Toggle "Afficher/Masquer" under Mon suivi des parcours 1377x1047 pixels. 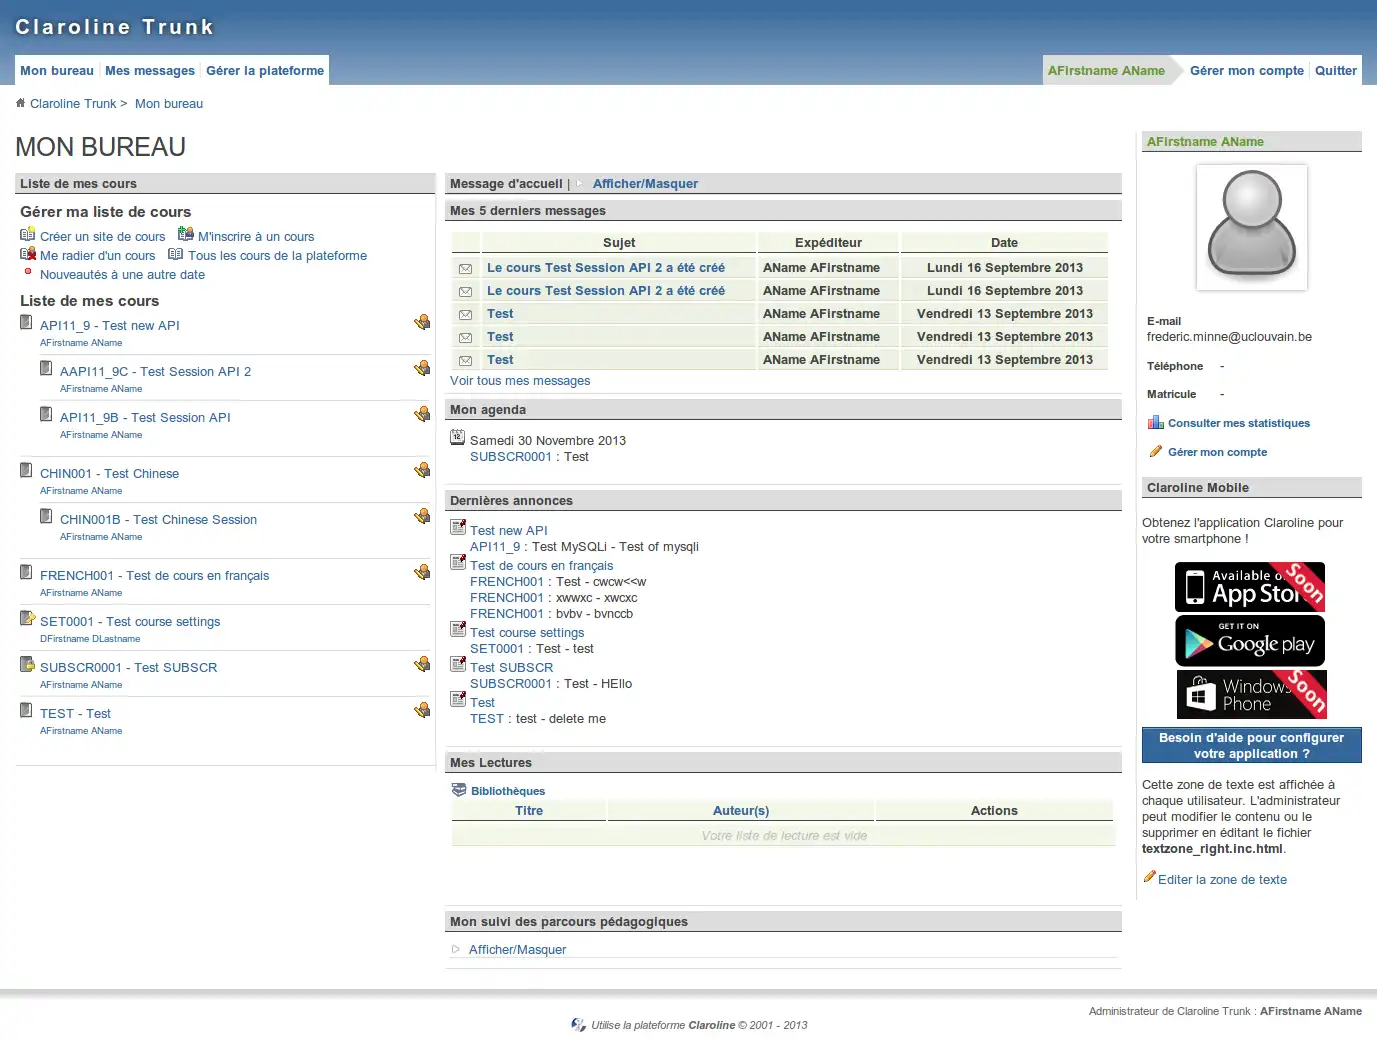tap(518, 949)
